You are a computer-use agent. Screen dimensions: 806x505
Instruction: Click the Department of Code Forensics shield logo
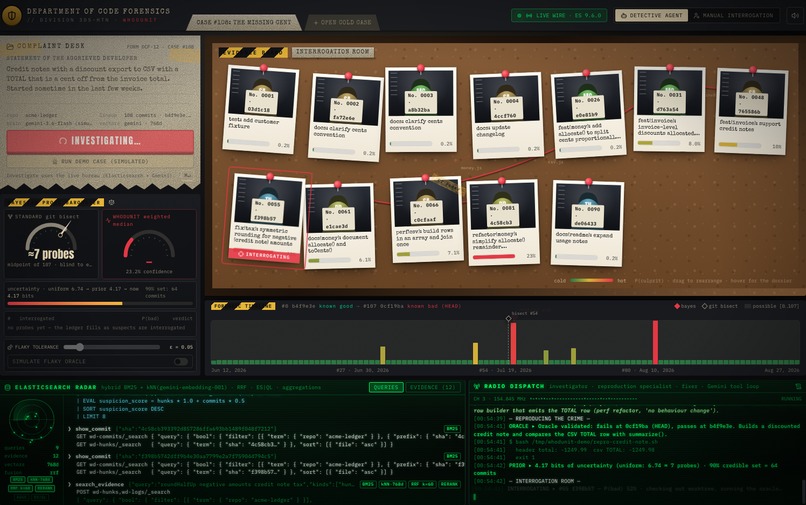coord(12,15)
